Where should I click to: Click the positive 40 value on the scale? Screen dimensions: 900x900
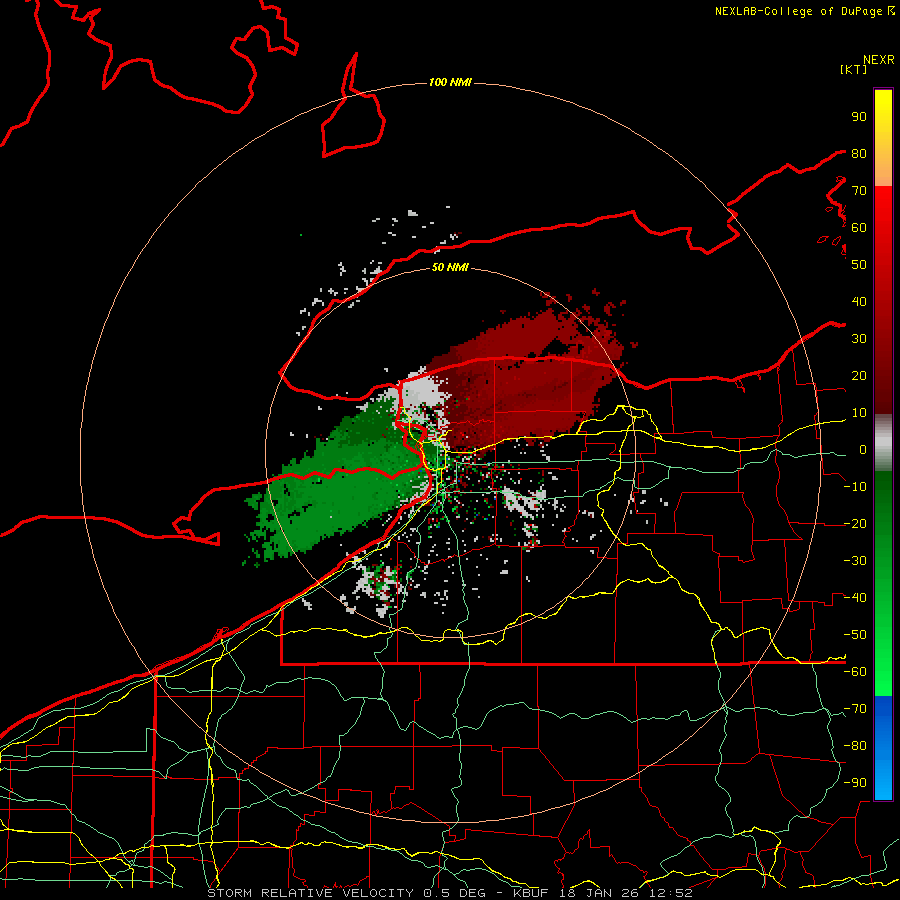859,301
